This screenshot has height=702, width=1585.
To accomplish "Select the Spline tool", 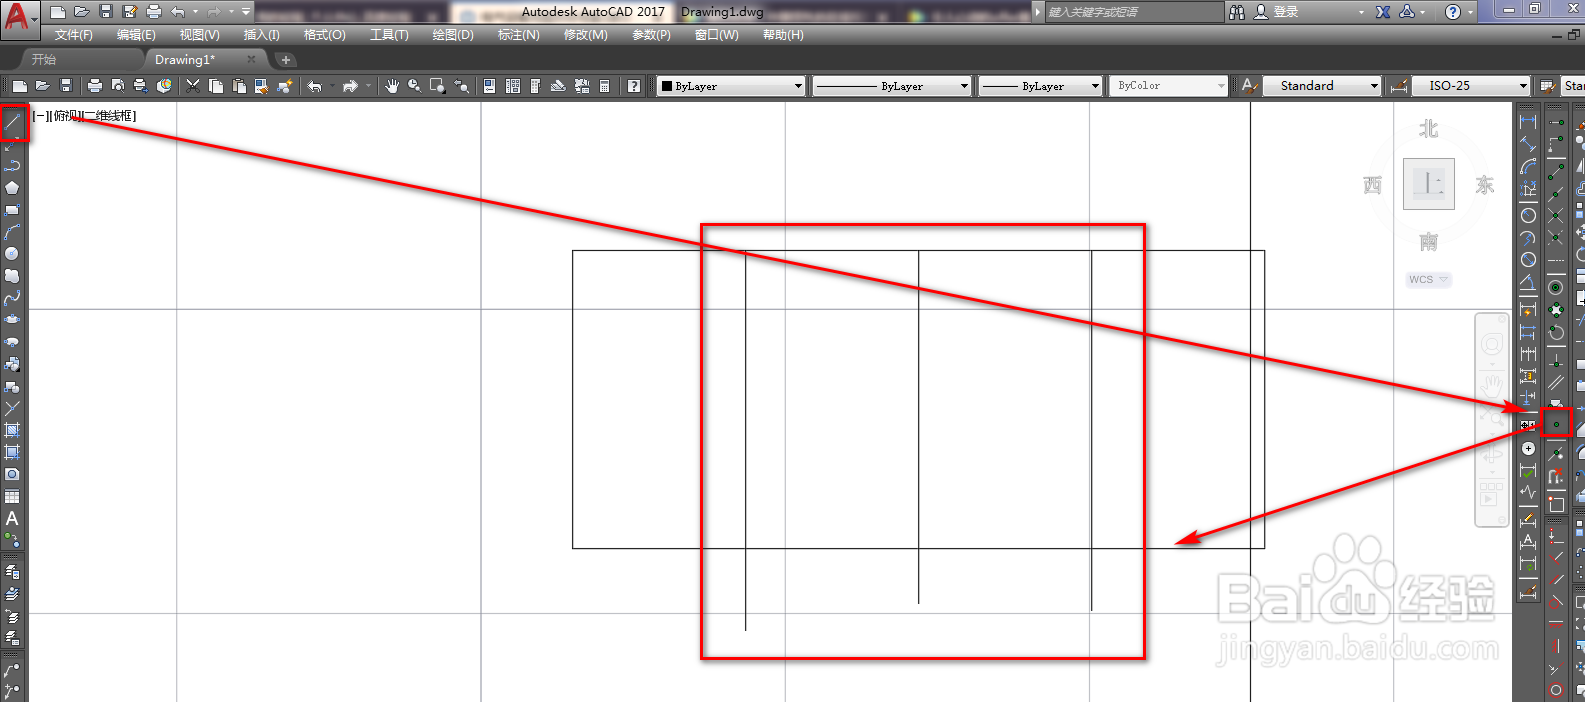I will [x=12, y=297].
